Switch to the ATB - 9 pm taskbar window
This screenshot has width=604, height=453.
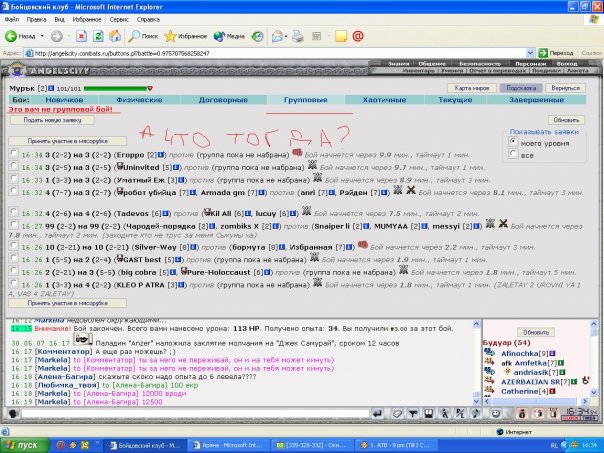point(396,445)
